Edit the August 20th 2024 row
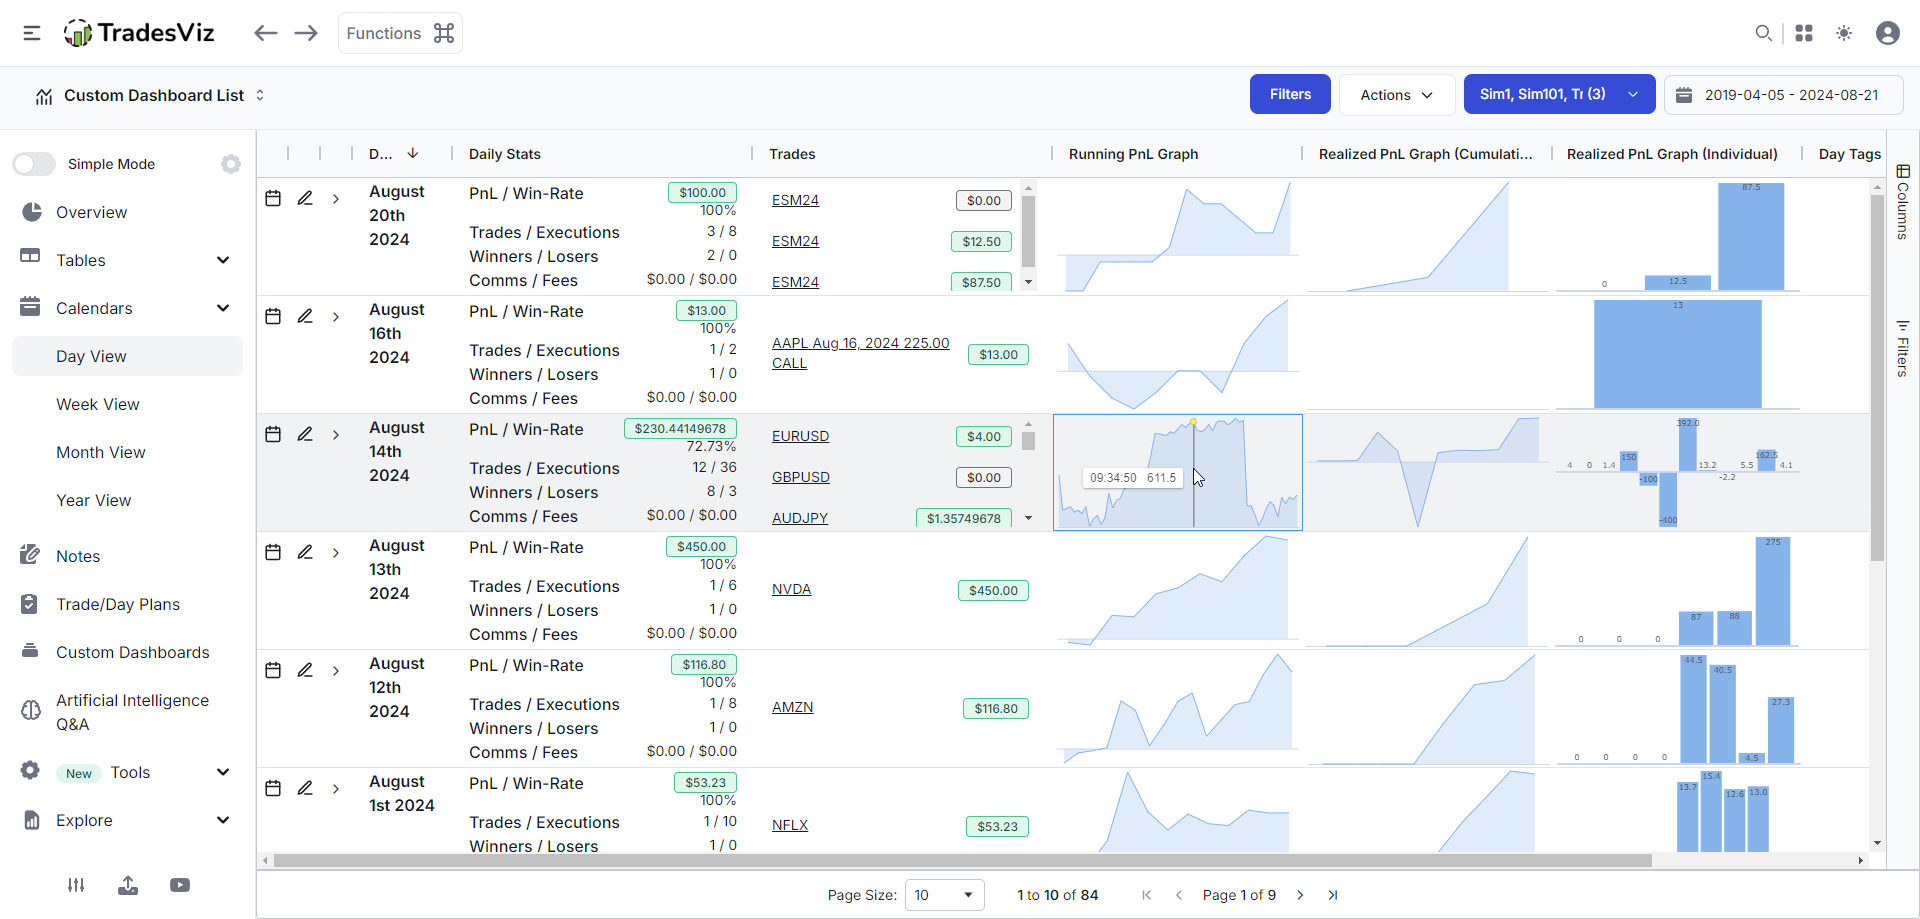The width and height of the screenshot is (1920, 919). click(x=305, y=198)
